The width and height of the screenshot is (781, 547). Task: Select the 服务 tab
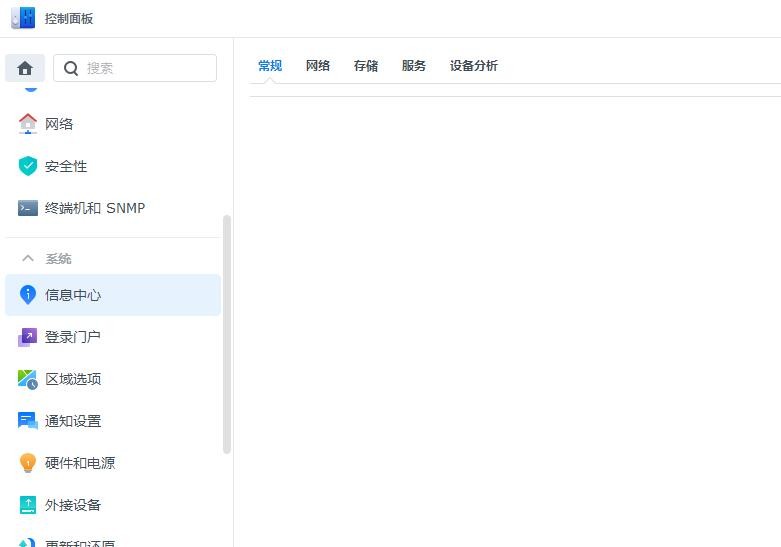pyautogui.click(x=414, y=66)
